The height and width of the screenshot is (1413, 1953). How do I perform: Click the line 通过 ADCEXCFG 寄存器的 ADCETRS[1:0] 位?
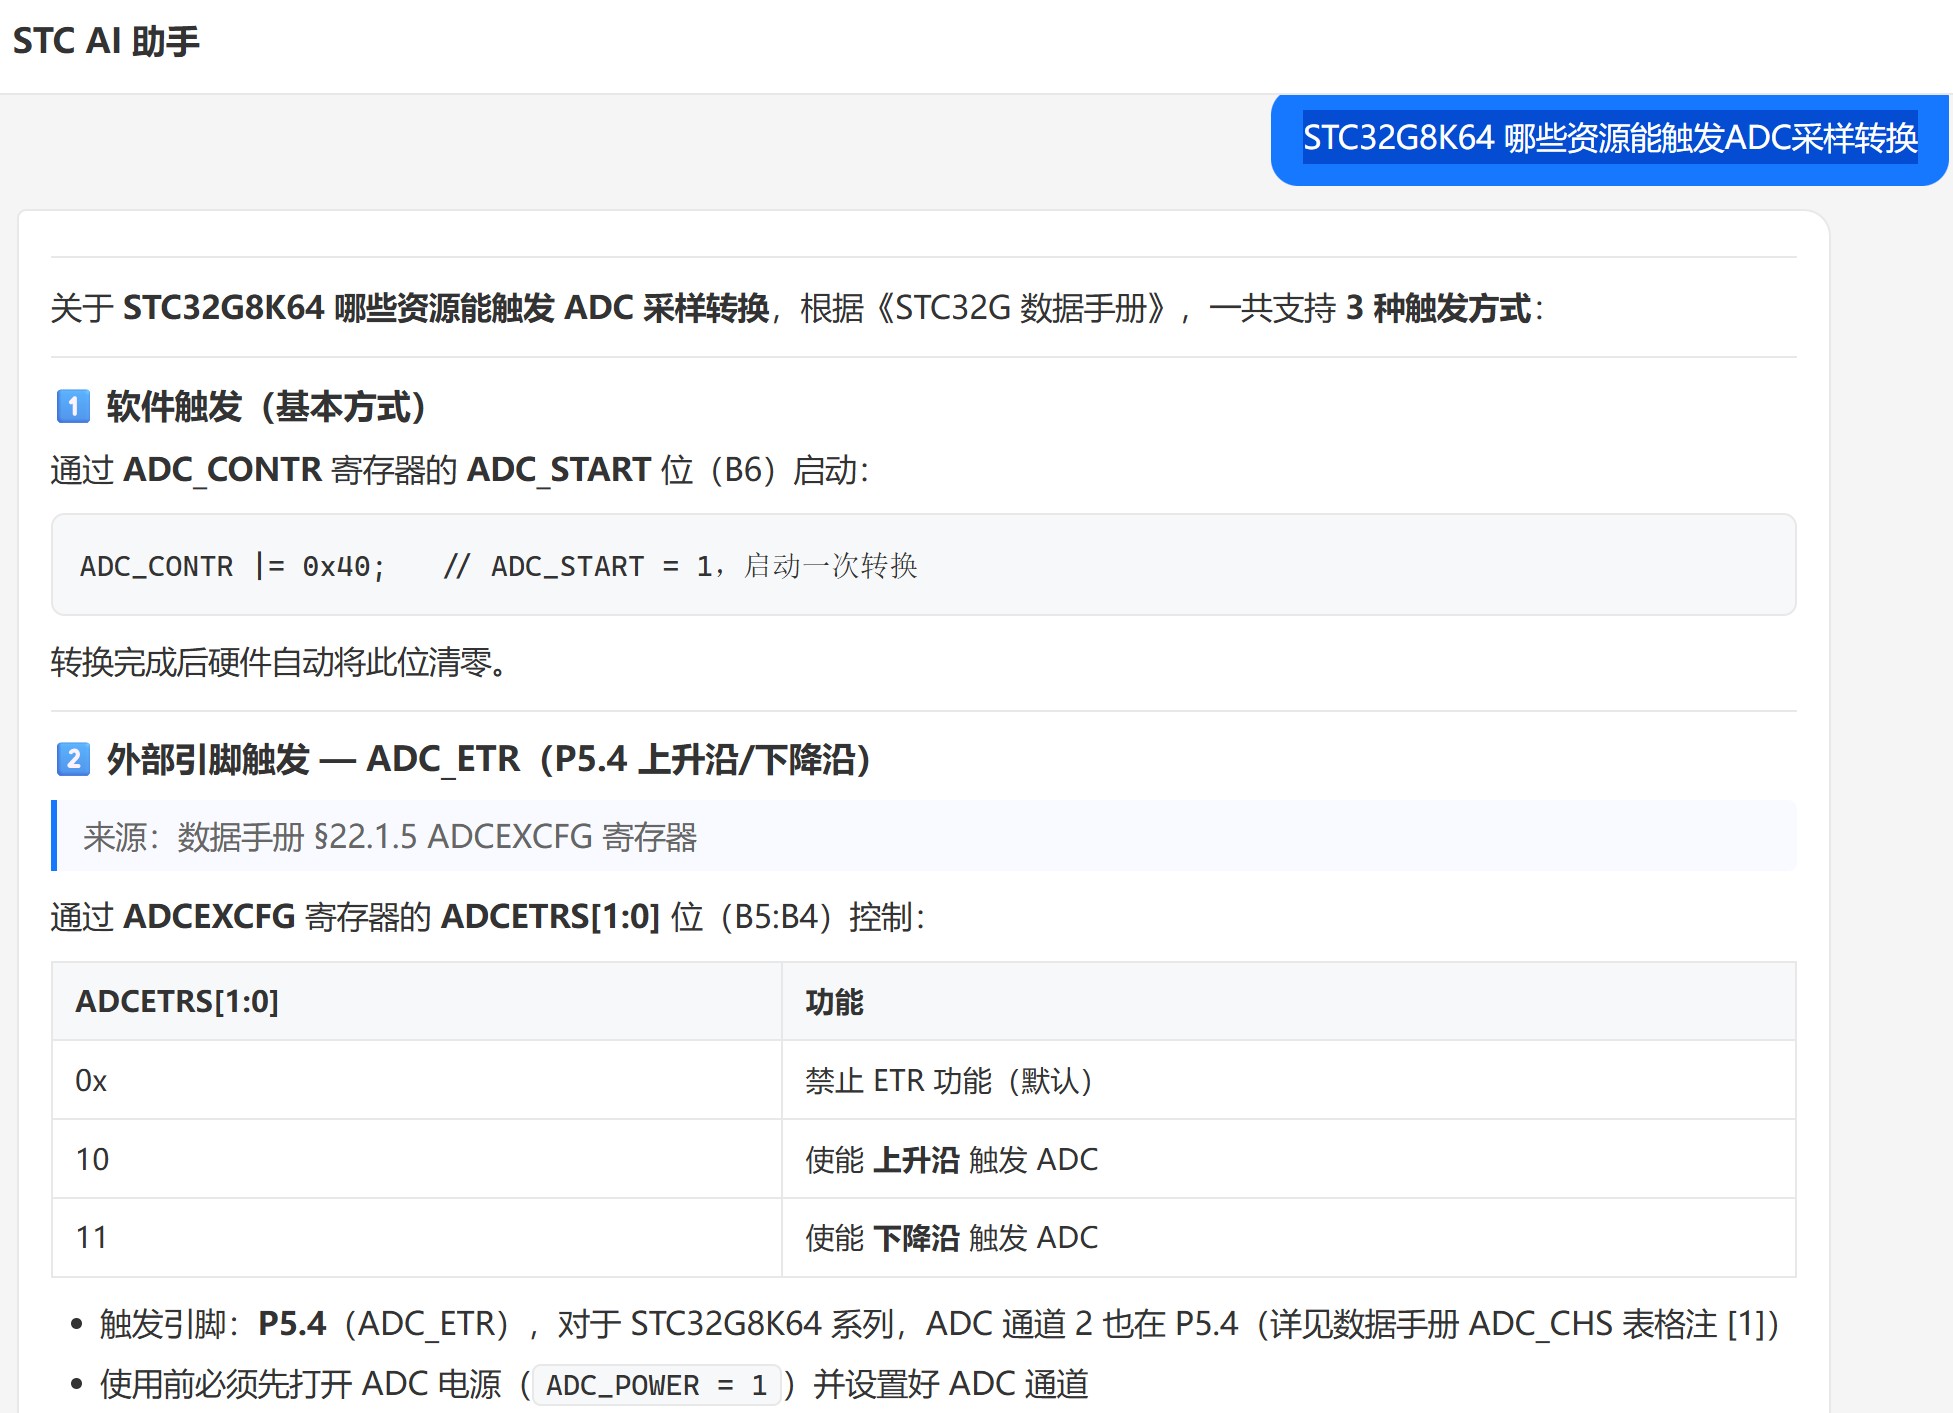(x=488, y=917)
